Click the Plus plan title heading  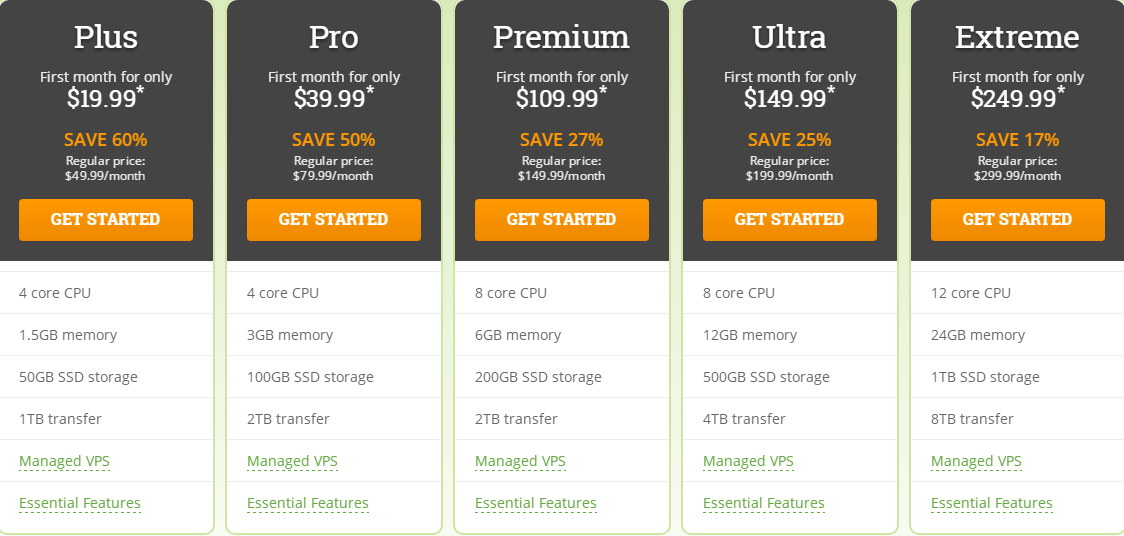106,38
